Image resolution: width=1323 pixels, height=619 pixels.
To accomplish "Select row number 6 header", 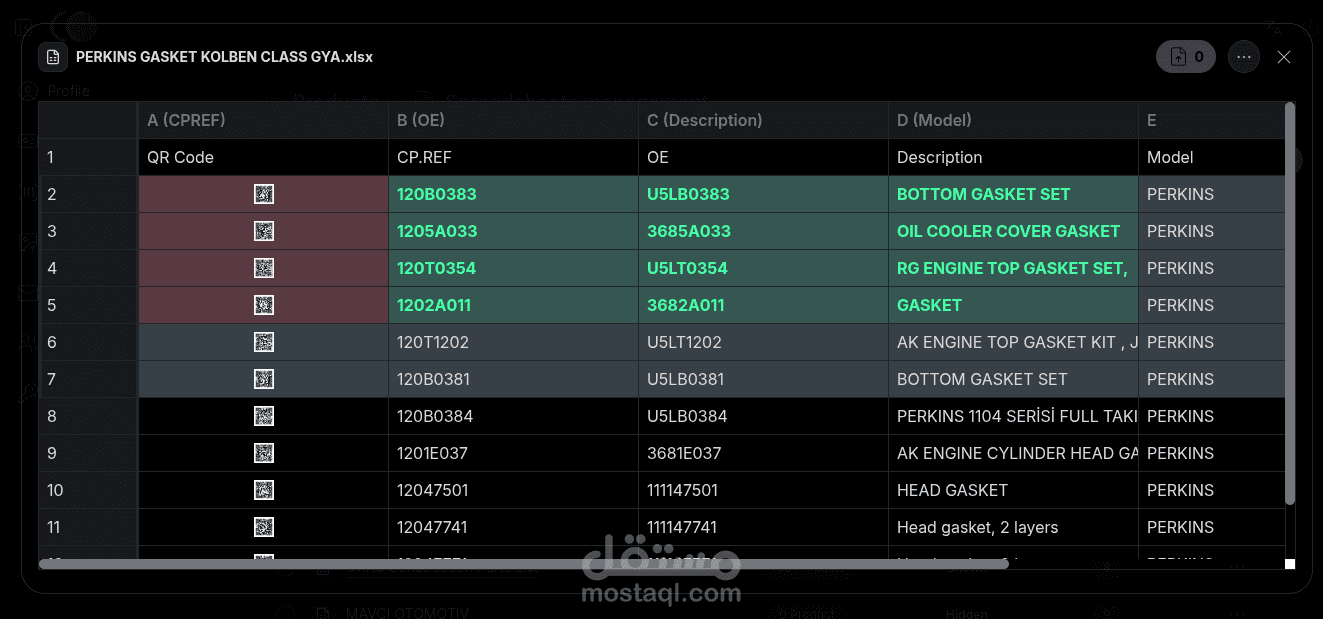I will coord(88,342).
